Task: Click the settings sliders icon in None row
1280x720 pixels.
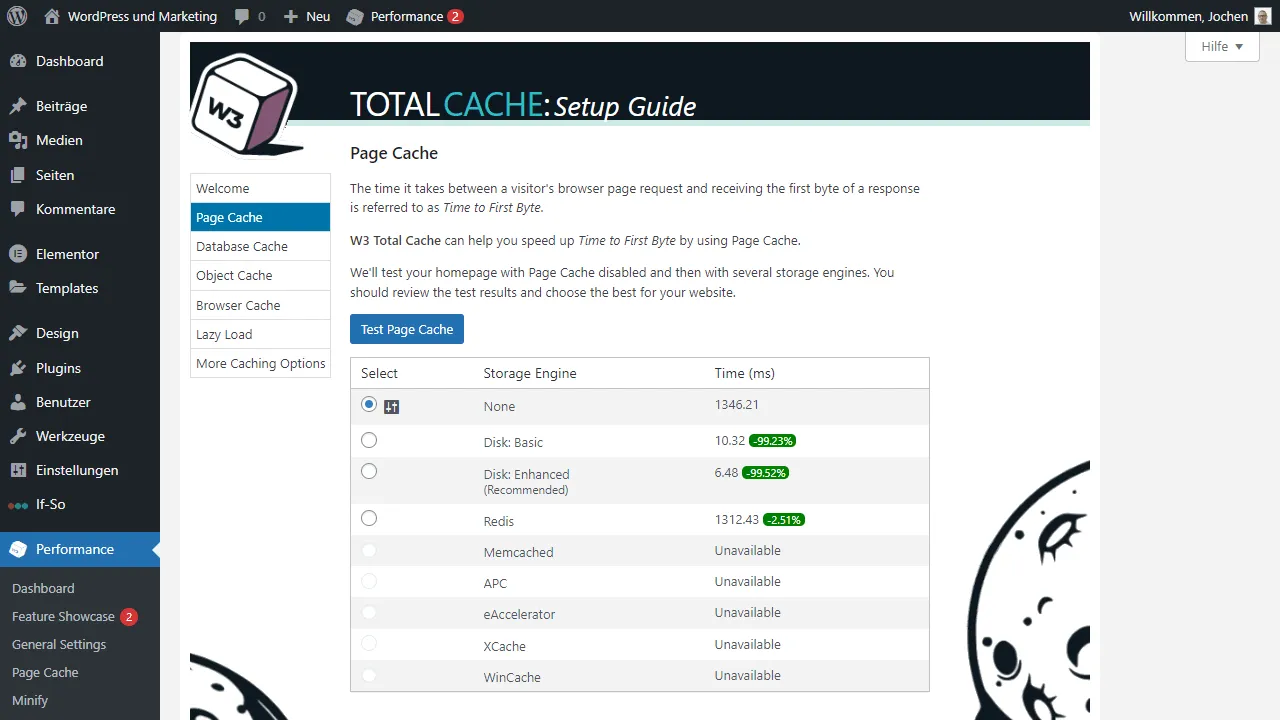Action: pos(392,407)
